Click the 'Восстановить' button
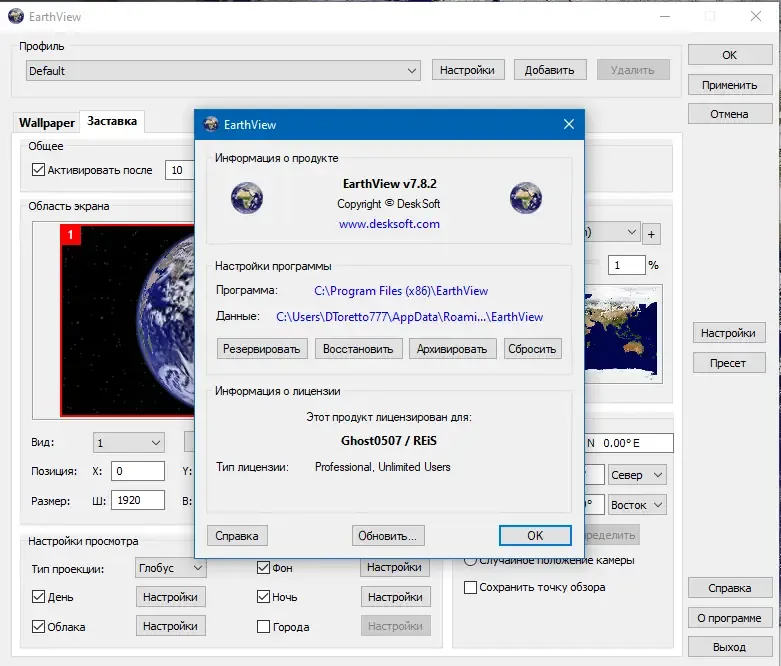This screenshot has width=781, height=666. (358, 349)
